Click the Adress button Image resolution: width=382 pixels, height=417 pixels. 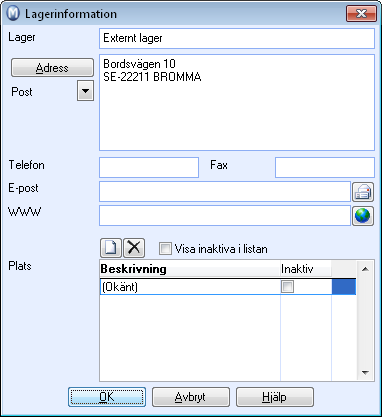click(52, 68)
